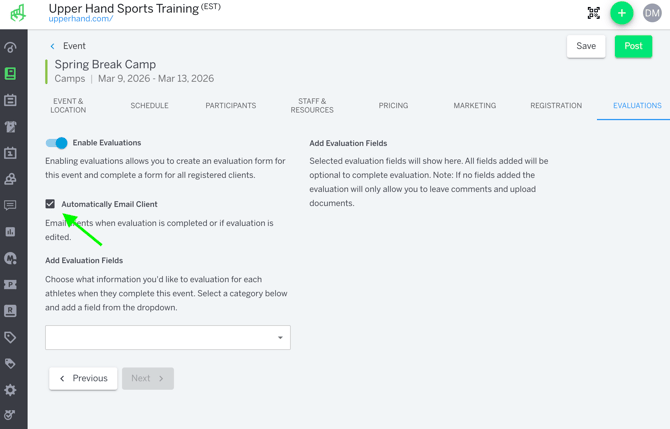Open the dashboard gauge icon in sidebar
This screenshot has width=670, height=429.
pyautogui.click(x=10, y=47)
